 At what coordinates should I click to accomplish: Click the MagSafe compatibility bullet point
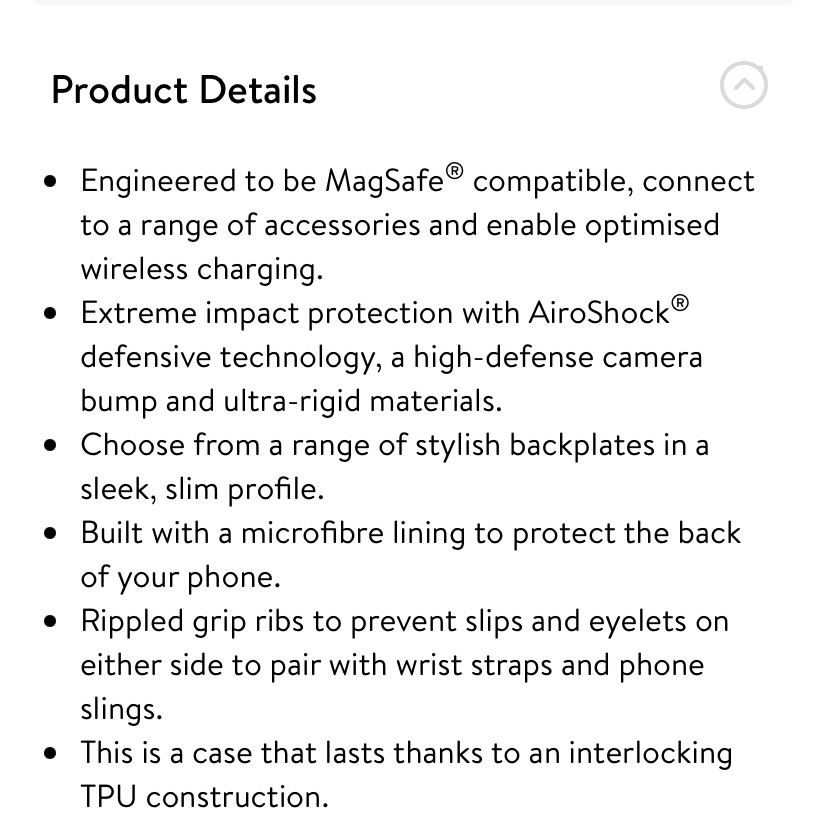pyautogui.click(x=418, y=224)
